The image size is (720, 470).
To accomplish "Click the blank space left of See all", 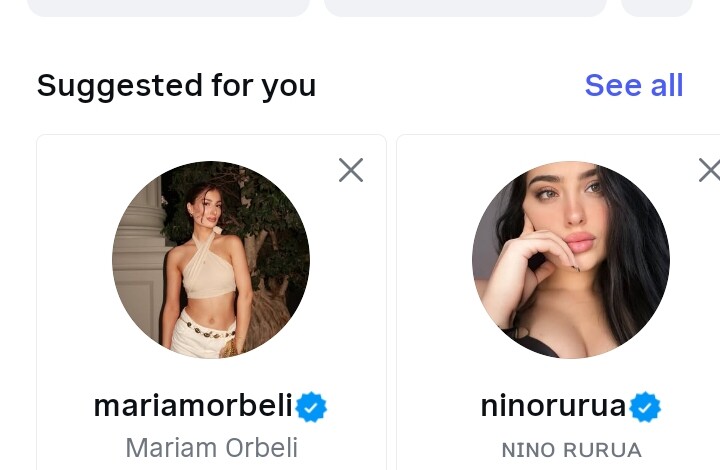I will click(x=450, y=86).
